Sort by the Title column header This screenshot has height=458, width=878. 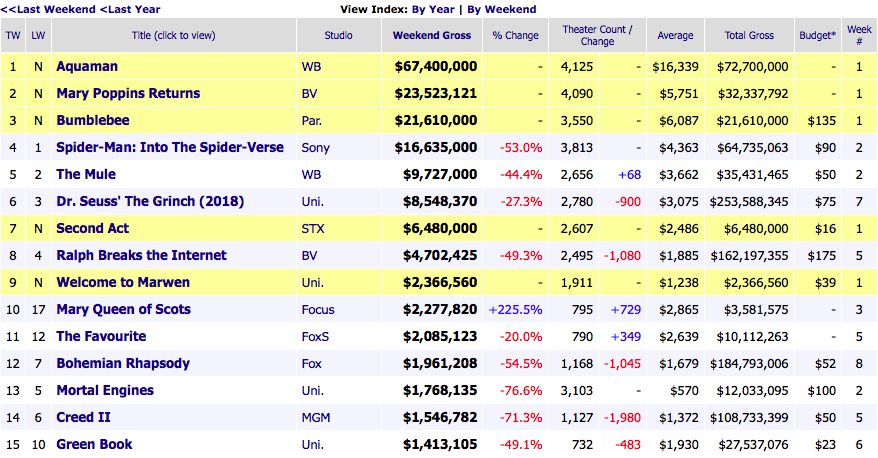click(x=174, y=35)
